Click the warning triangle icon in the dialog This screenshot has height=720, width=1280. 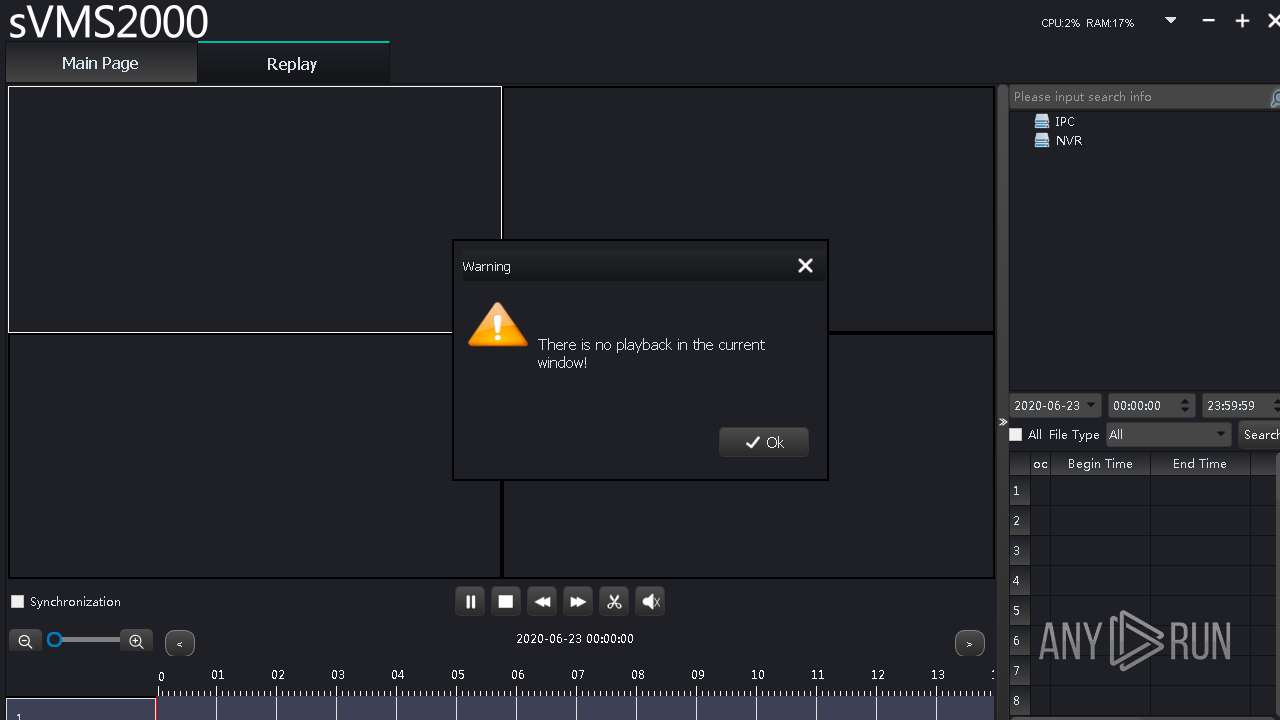tap(497, 324)
